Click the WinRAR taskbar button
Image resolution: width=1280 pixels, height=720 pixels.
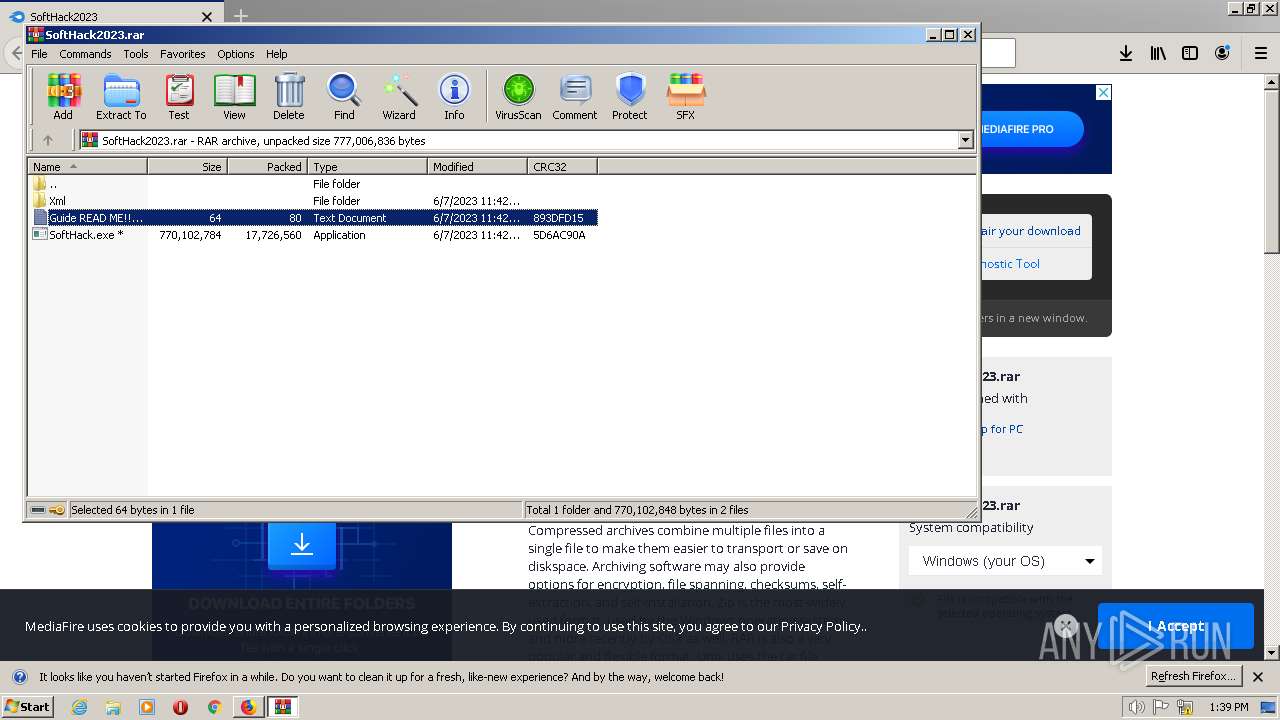pyautogui.click(x=283, y=707)
